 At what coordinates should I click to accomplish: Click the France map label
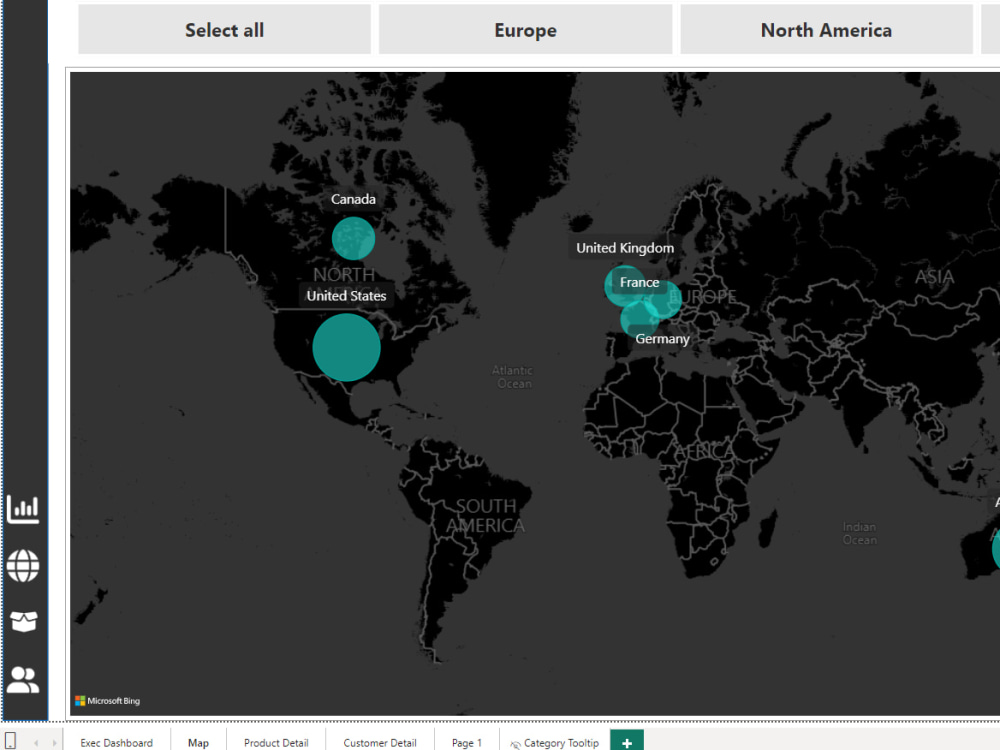[640, 282]
